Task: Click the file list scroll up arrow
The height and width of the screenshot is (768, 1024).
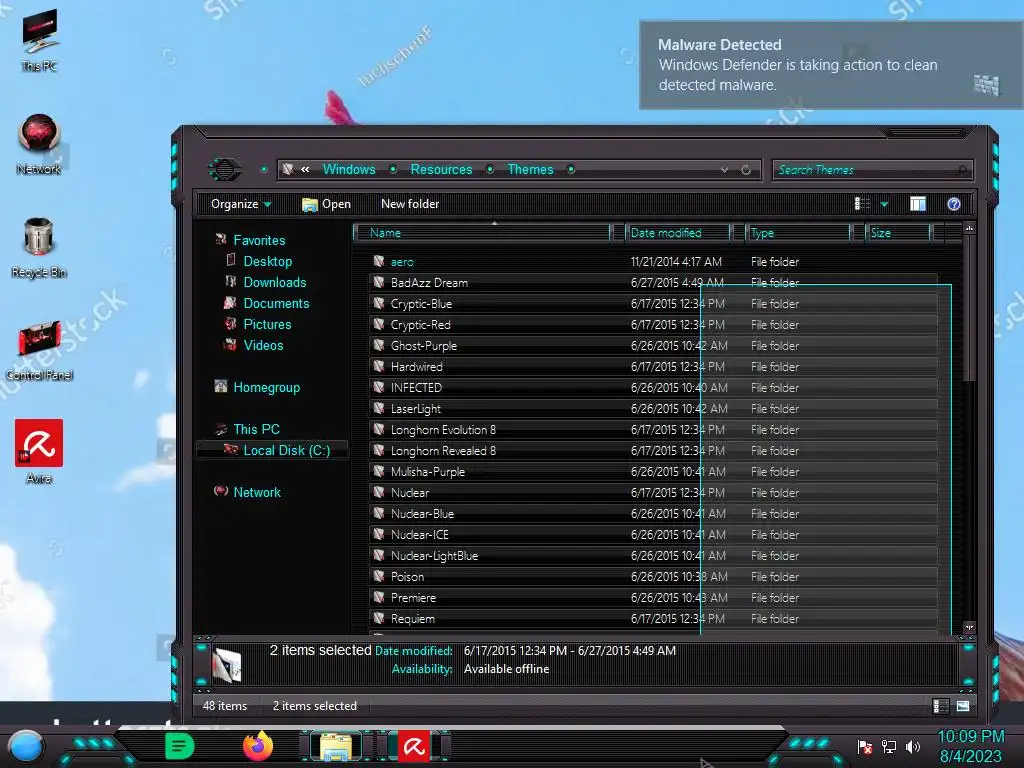Action: [x=969, y=228]
